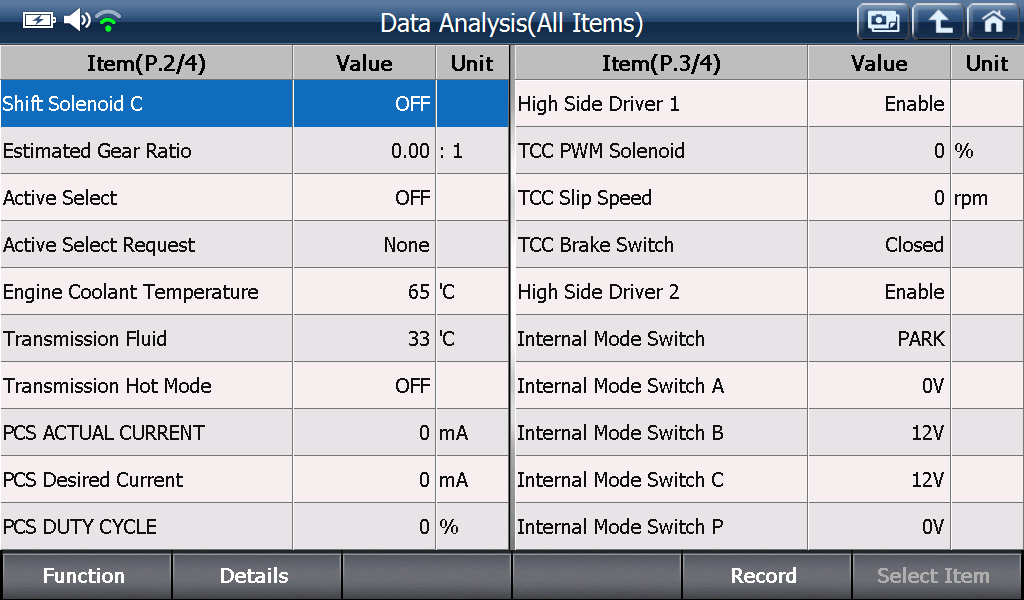
Task: Click the screenshot capture icon
Action: click(883, 22)
